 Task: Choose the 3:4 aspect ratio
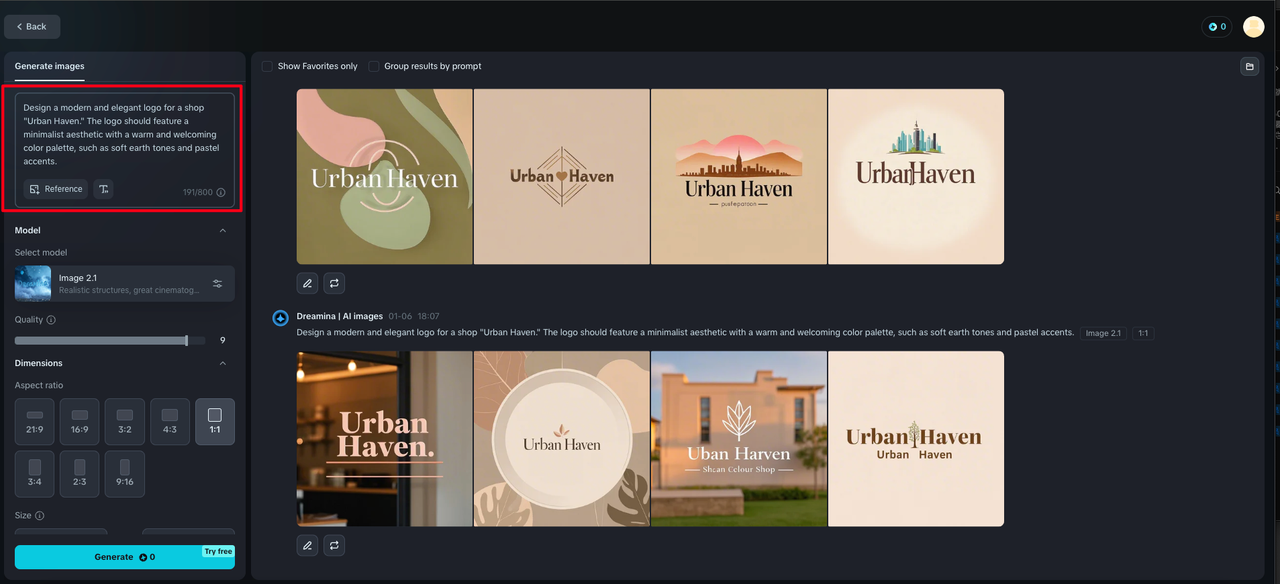point(35,474)
